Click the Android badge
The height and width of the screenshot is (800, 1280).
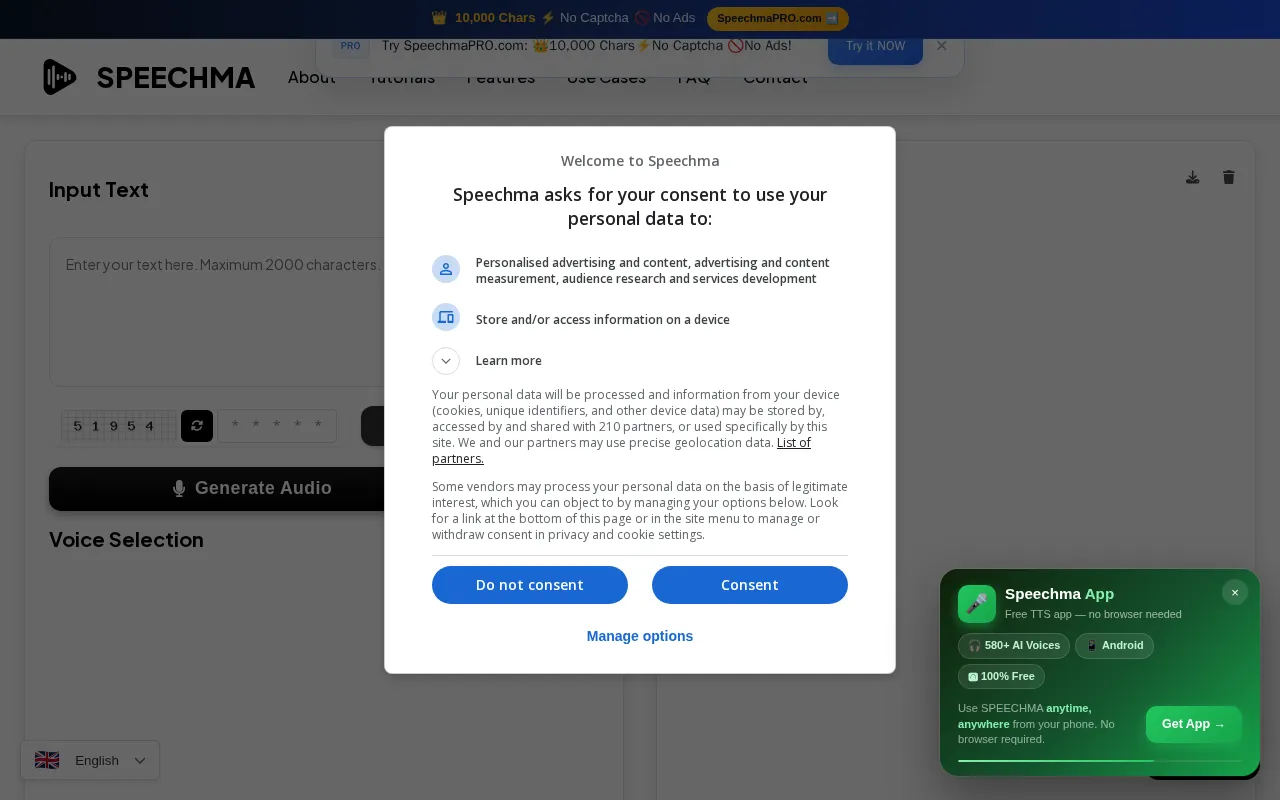point(1114,646)
